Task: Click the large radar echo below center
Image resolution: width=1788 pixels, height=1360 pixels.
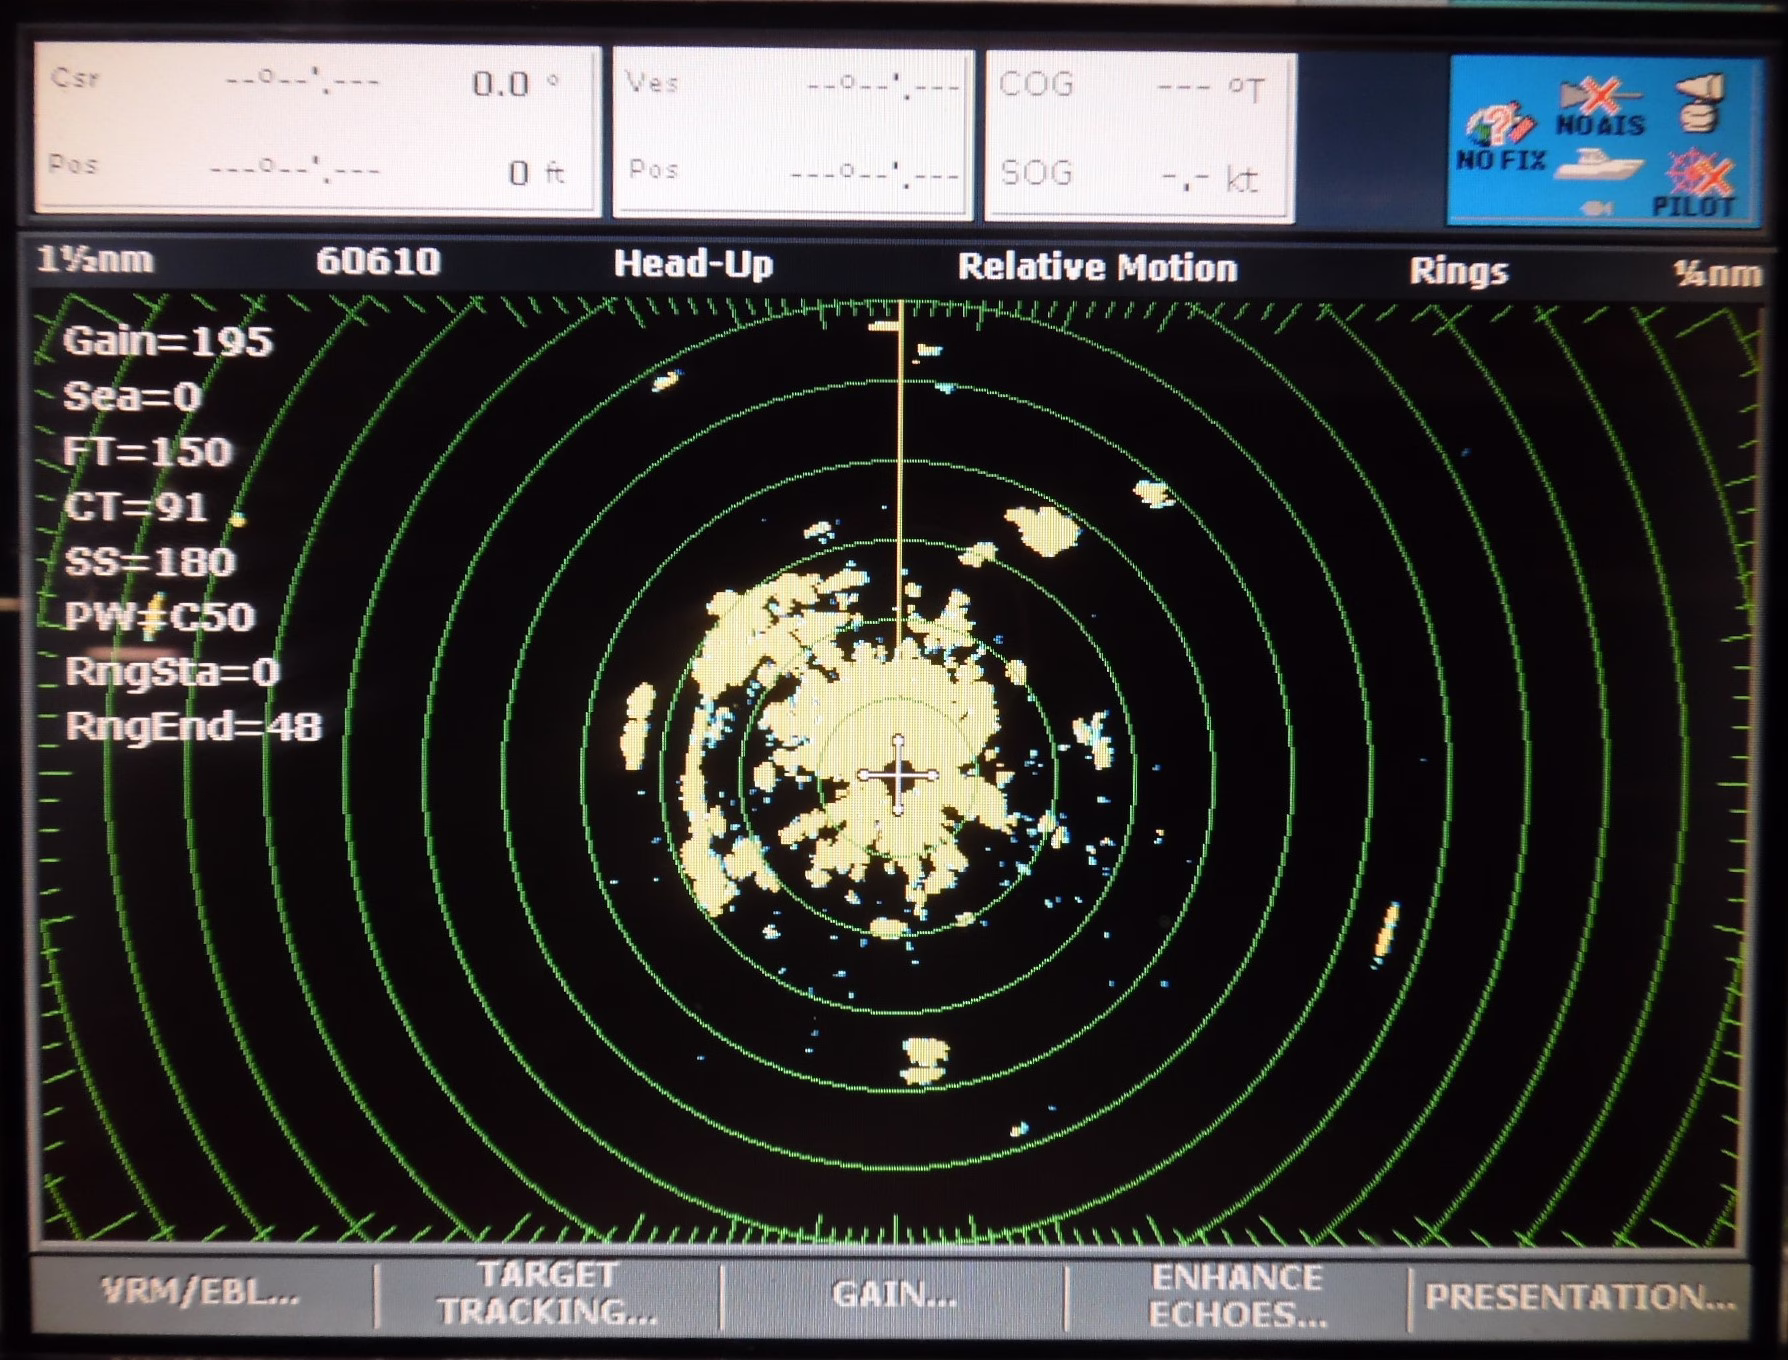Action: point(924,1060)
